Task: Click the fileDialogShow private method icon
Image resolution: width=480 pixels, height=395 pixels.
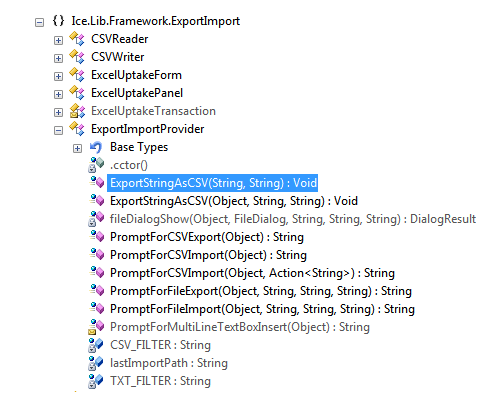Action: [x=96, y=219]
